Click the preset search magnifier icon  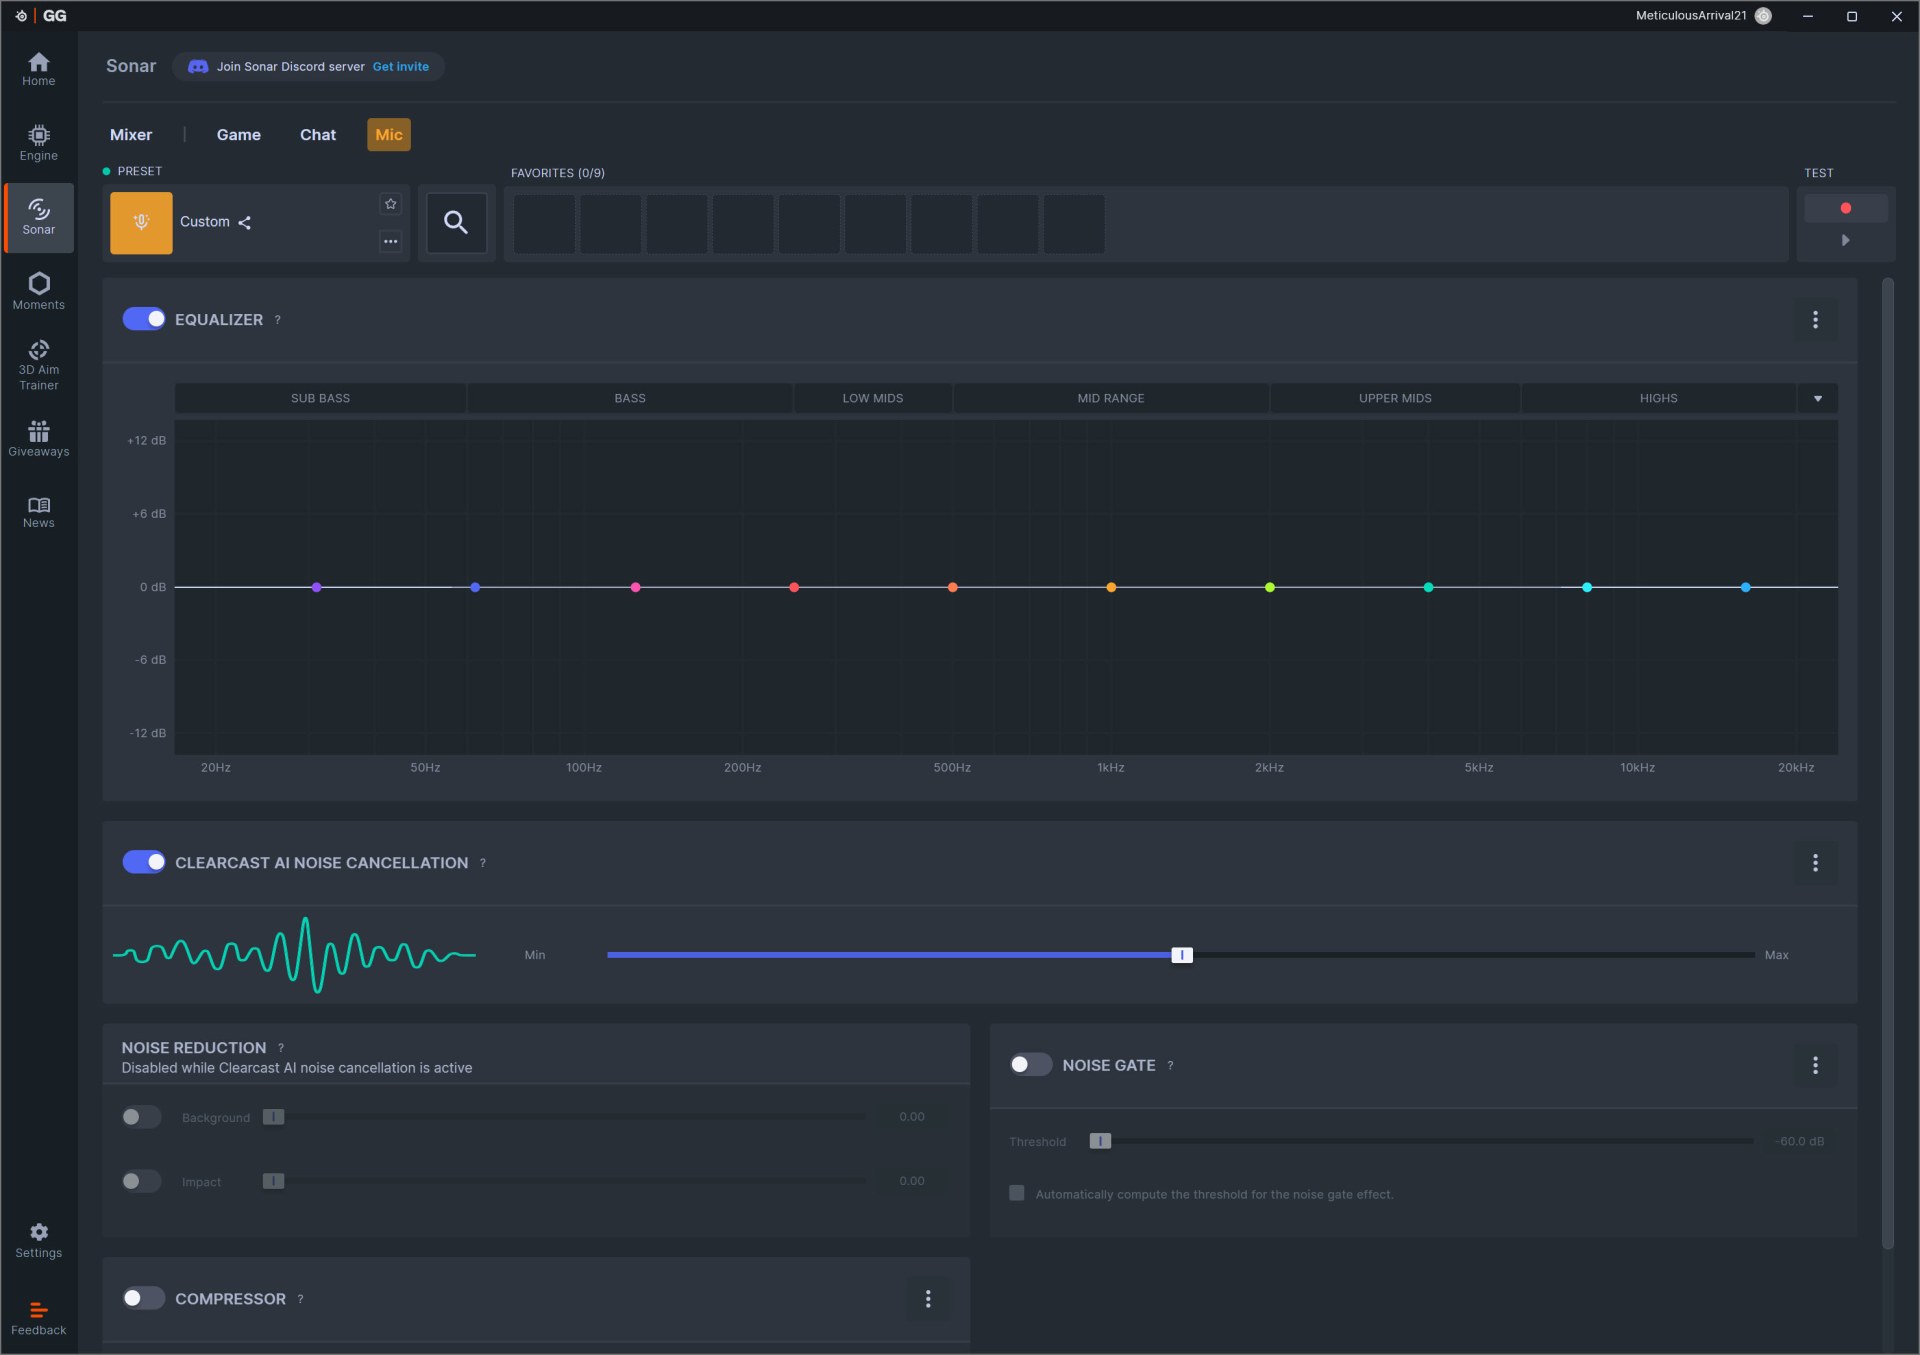click(x=456, y=223)
